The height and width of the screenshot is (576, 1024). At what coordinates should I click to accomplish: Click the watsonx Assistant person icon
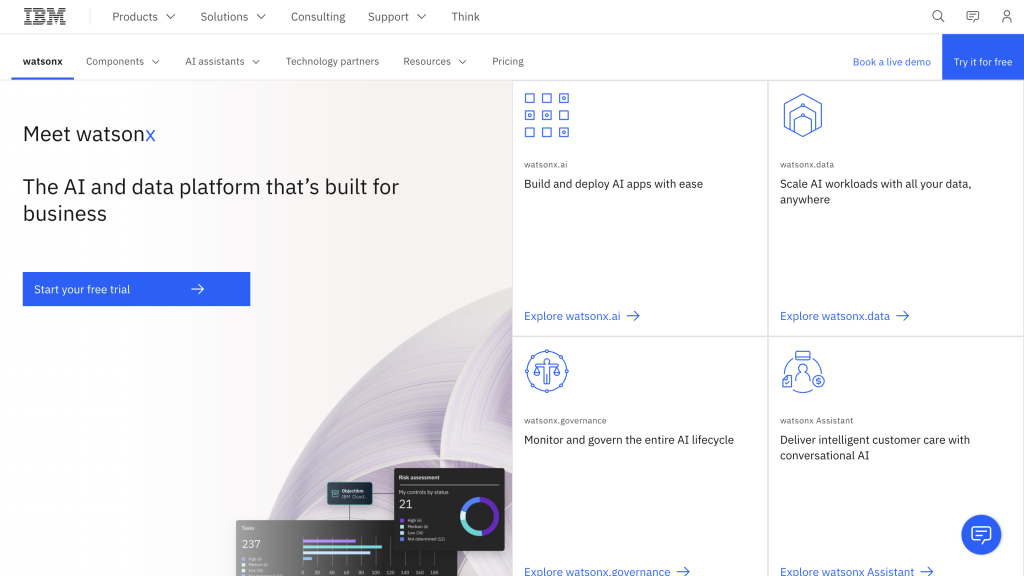pyautogui.click(x=803, y=371)
